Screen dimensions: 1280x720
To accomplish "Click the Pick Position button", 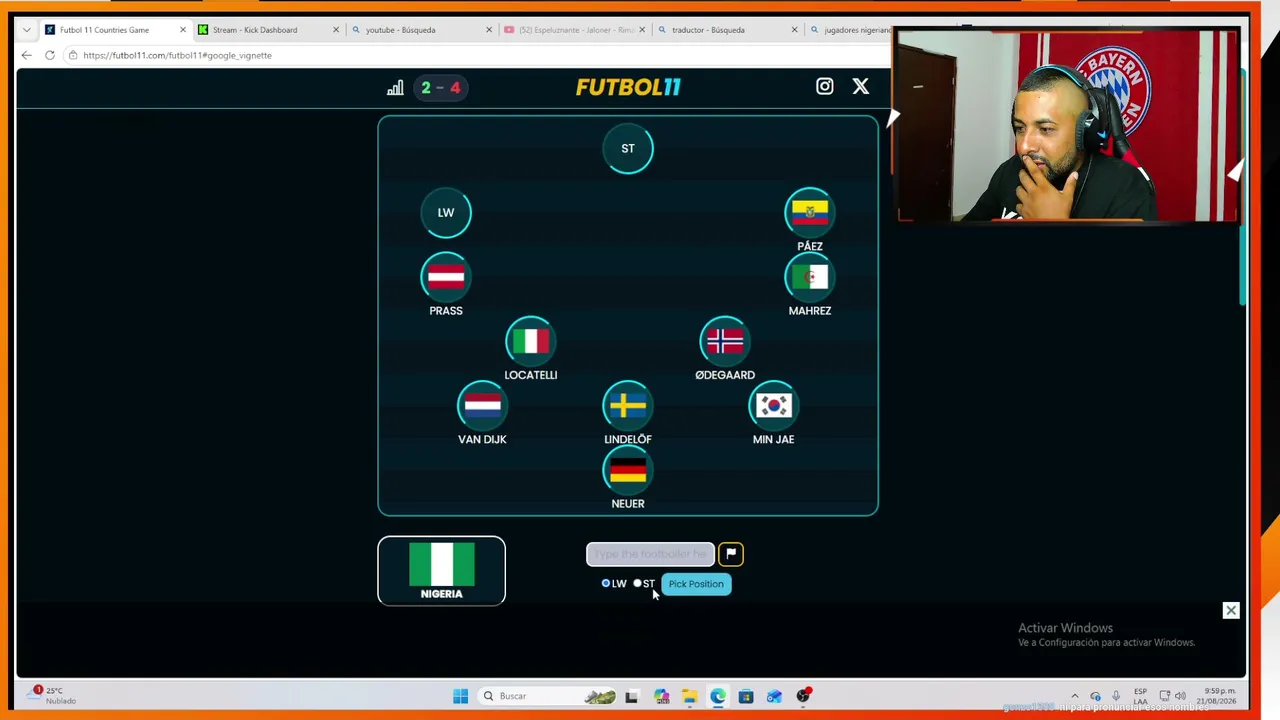I will [x=696, y=584].
